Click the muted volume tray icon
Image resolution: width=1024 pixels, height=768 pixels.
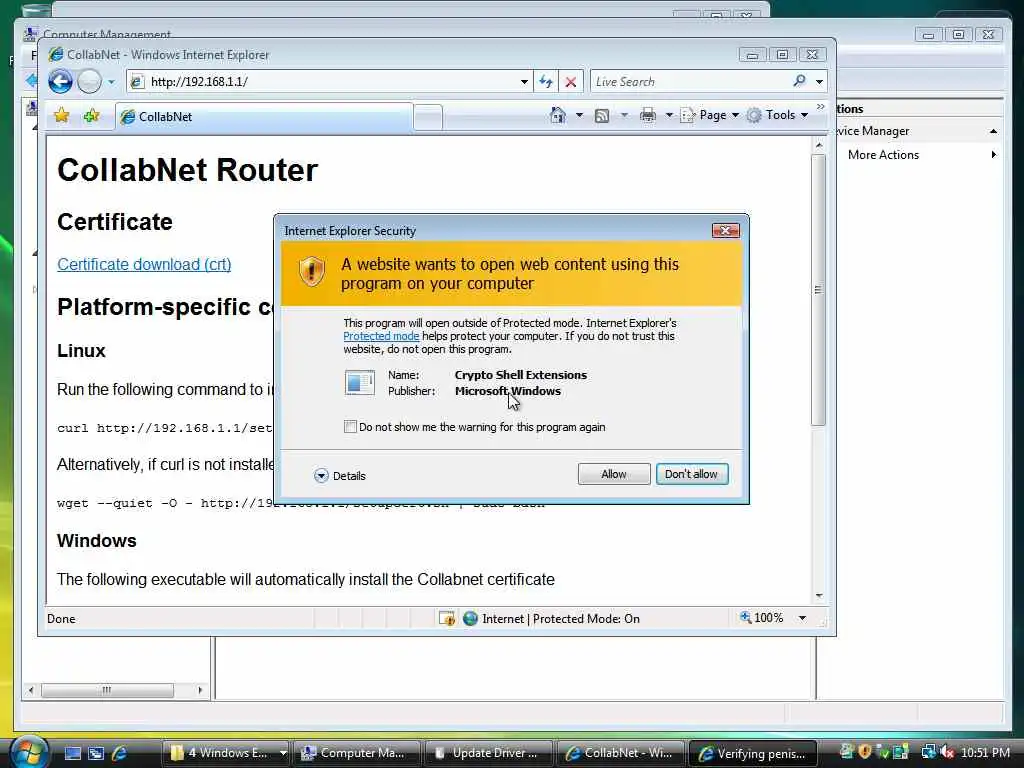click(x=946, y=752)
